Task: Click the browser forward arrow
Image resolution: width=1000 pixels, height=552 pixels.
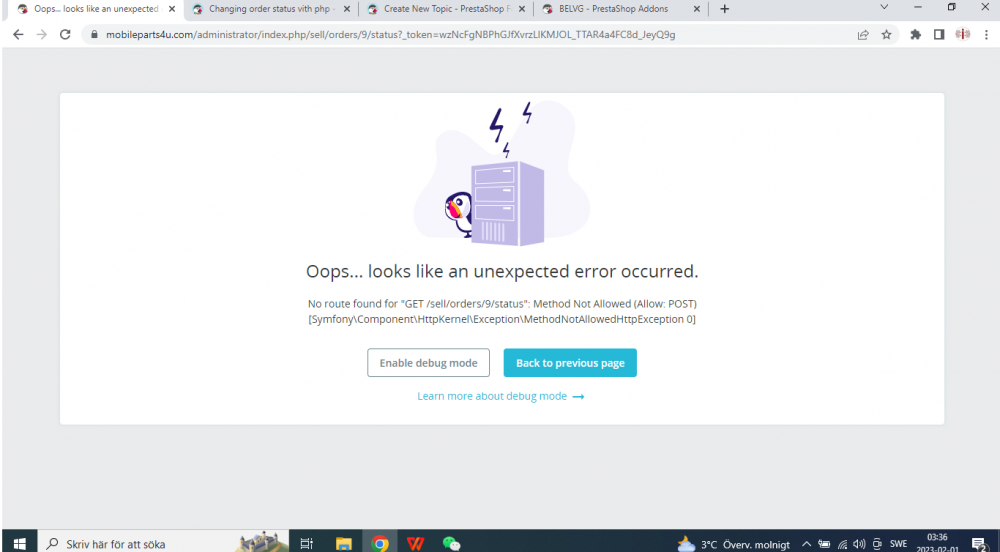Action: coord(41,34)
